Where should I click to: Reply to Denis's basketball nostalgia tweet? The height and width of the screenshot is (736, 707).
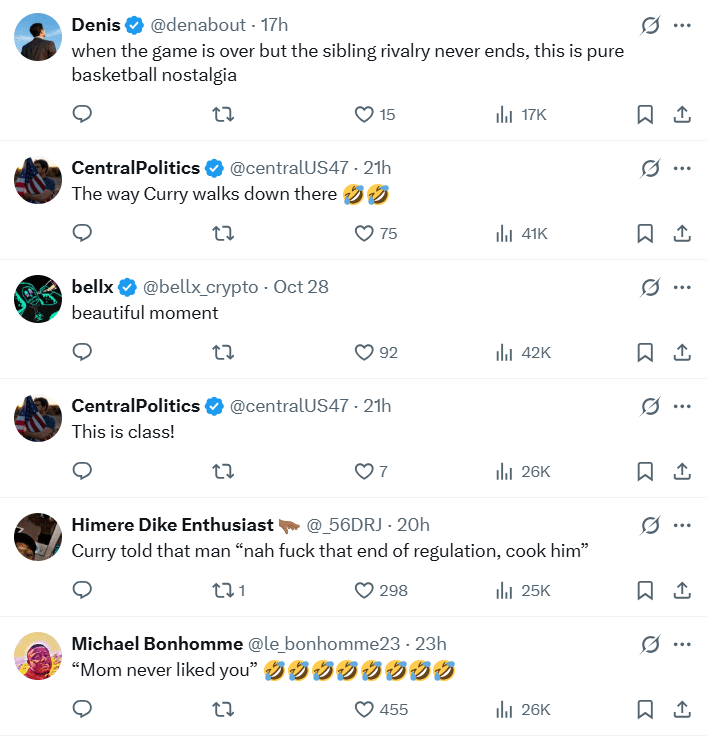[x=83, y=115]
